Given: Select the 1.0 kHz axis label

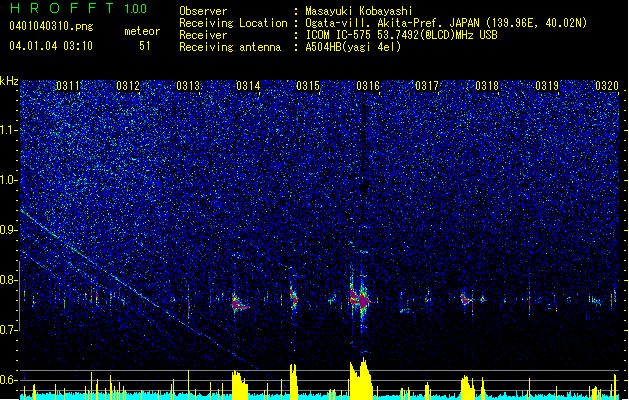Looking at the screenshot, I should point(9,180).
